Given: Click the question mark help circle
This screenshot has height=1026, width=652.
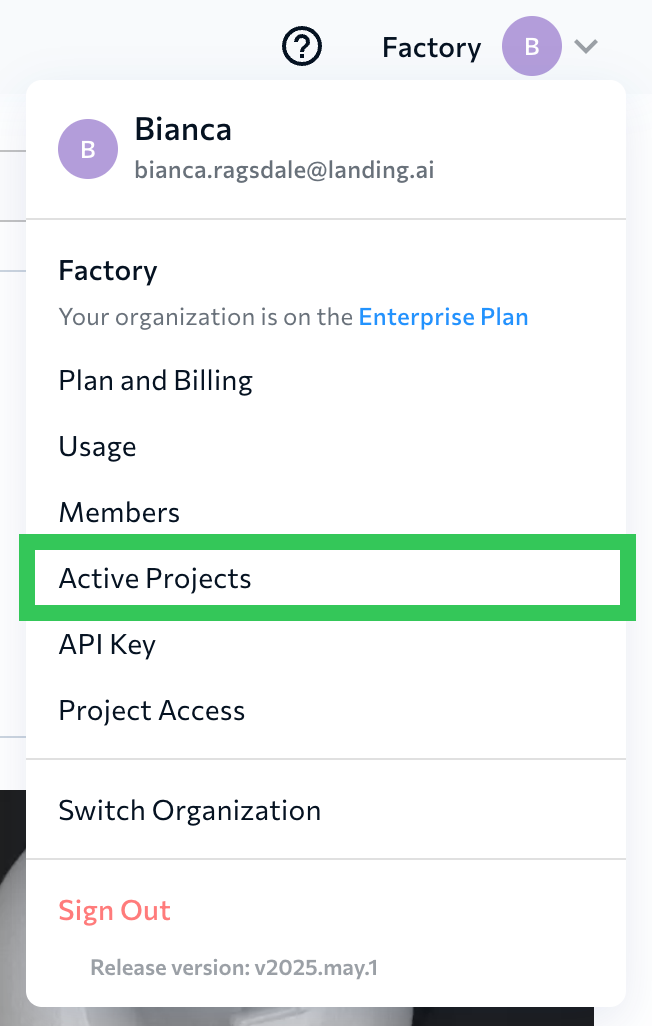Looking at the screenshot, I should [301, 46].
